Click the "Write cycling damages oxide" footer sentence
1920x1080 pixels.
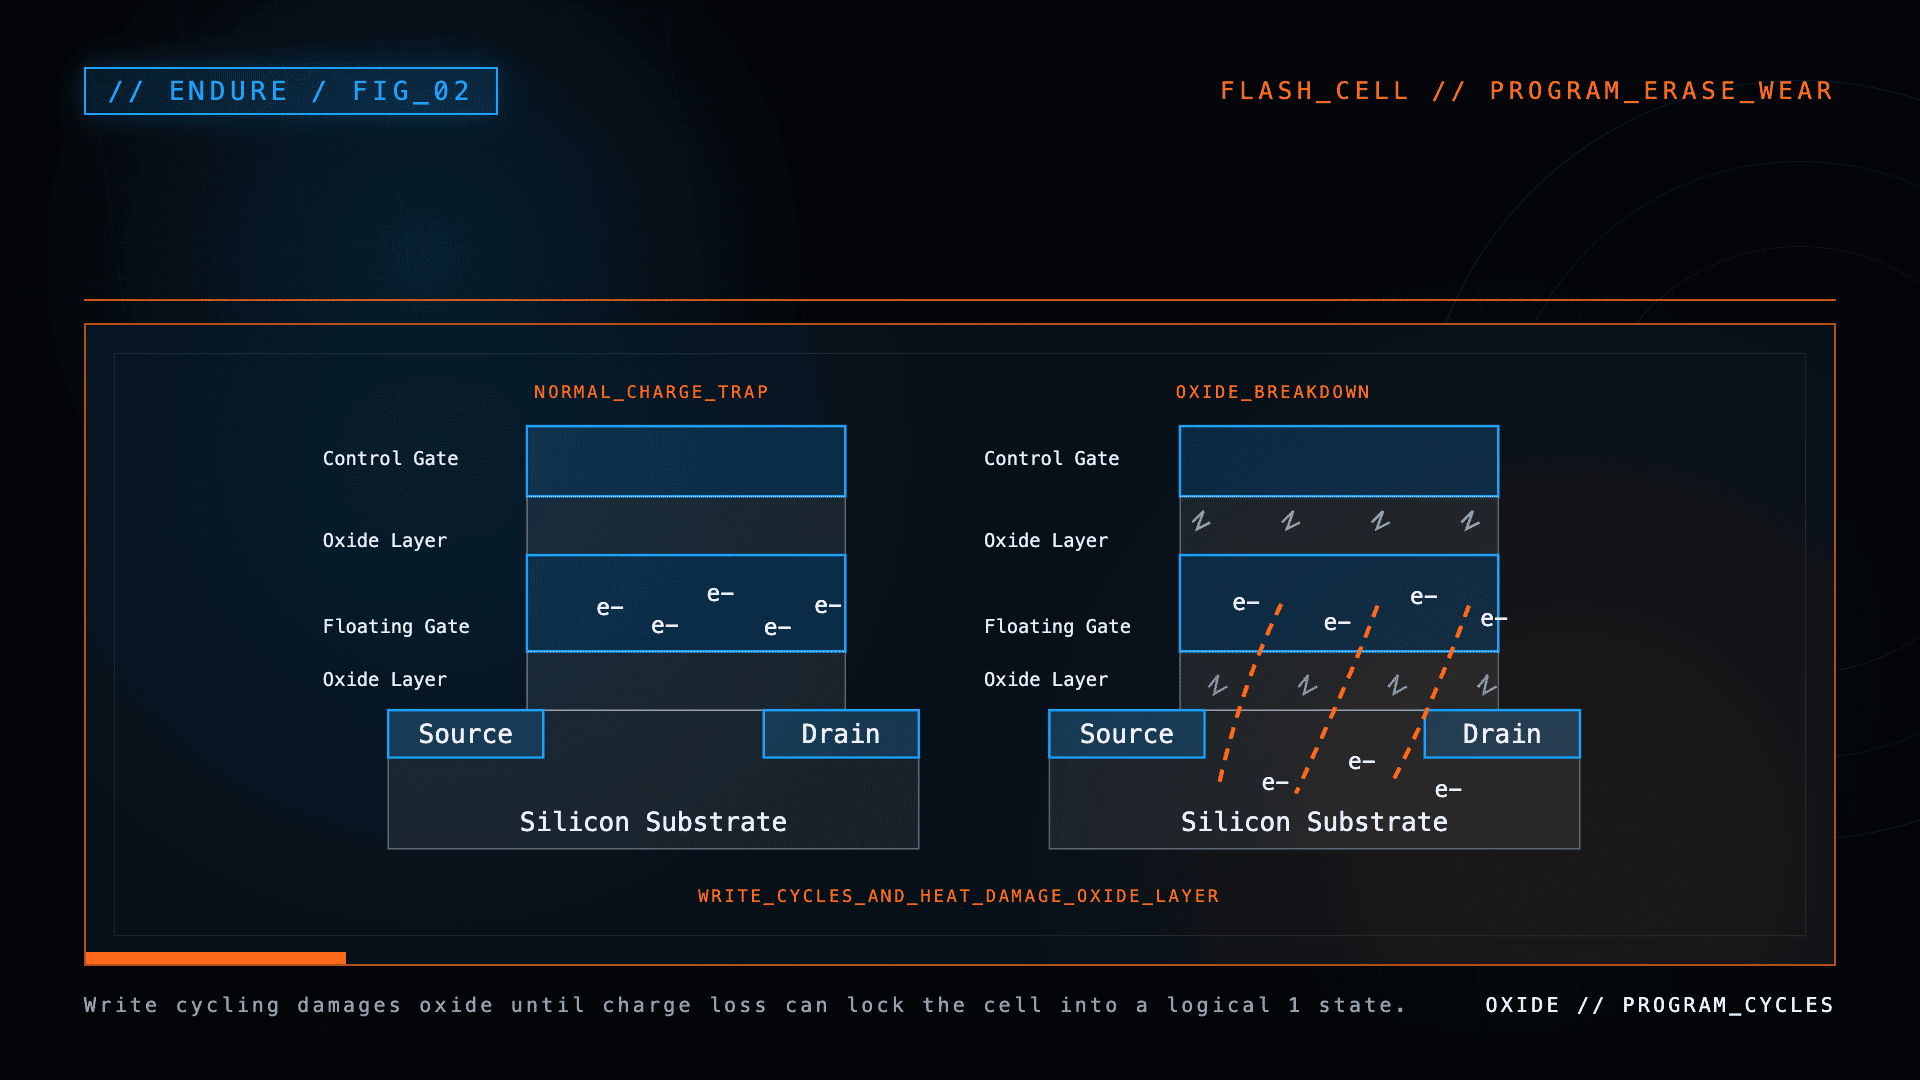745,1005
